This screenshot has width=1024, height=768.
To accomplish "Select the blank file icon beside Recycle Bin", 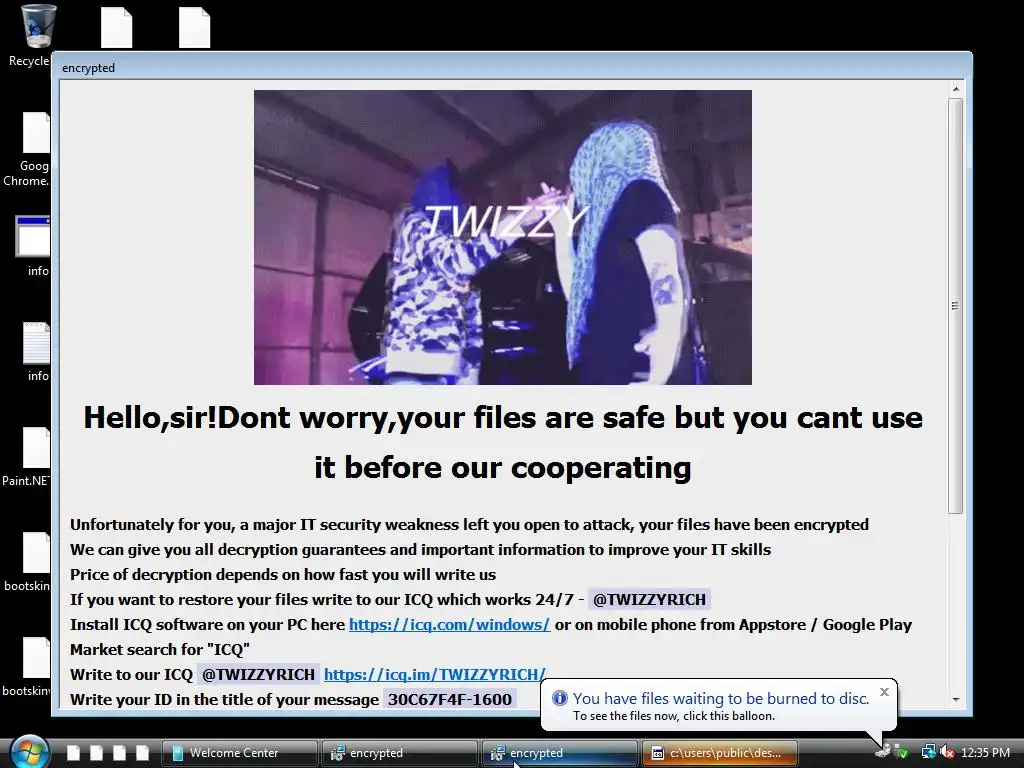I will tap(117, 27).
